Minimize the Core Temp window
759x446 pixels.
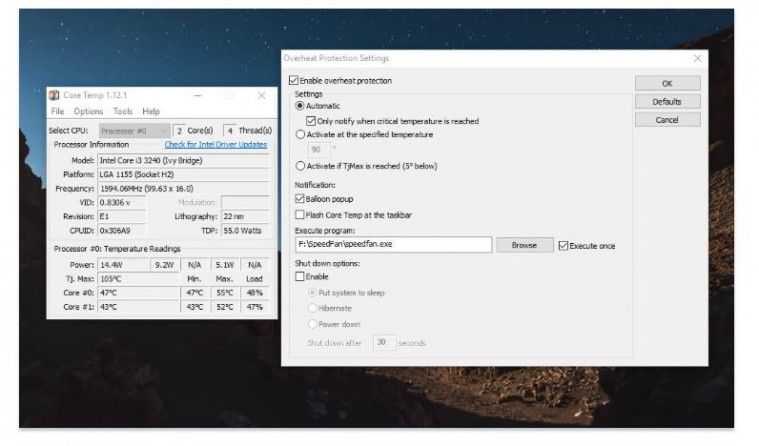[x=197, y=95]
